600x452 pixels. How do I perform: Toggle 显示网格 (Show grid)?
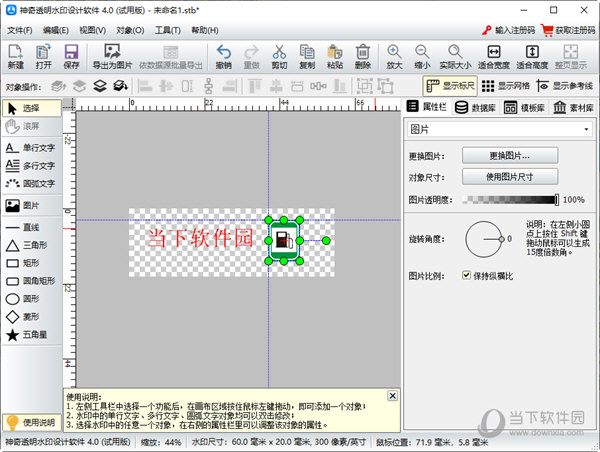(505, 86)
